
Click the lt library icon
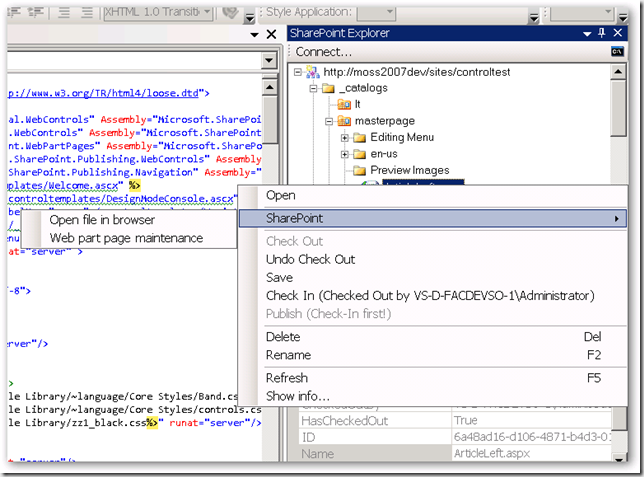(x=344, y=104)
